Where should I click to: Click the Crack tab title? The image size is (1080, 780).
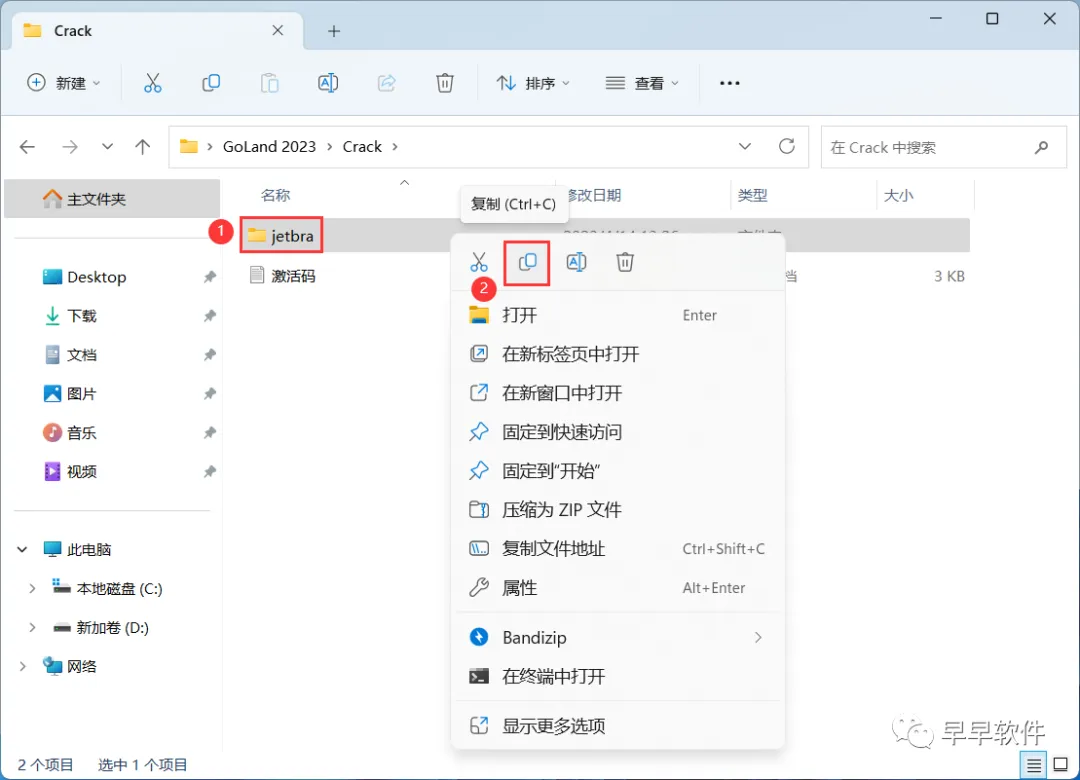pyautogui.click(x=72, y=31)
